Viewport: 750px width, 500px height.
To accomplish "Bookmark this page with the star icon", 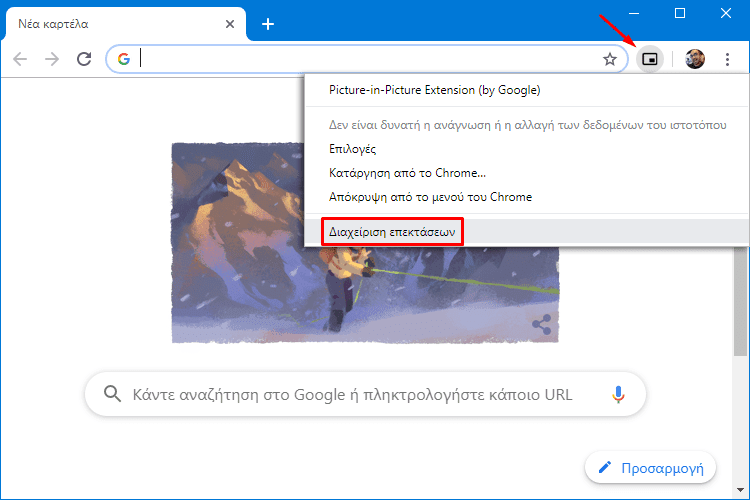I will click(x=609, y=59).
